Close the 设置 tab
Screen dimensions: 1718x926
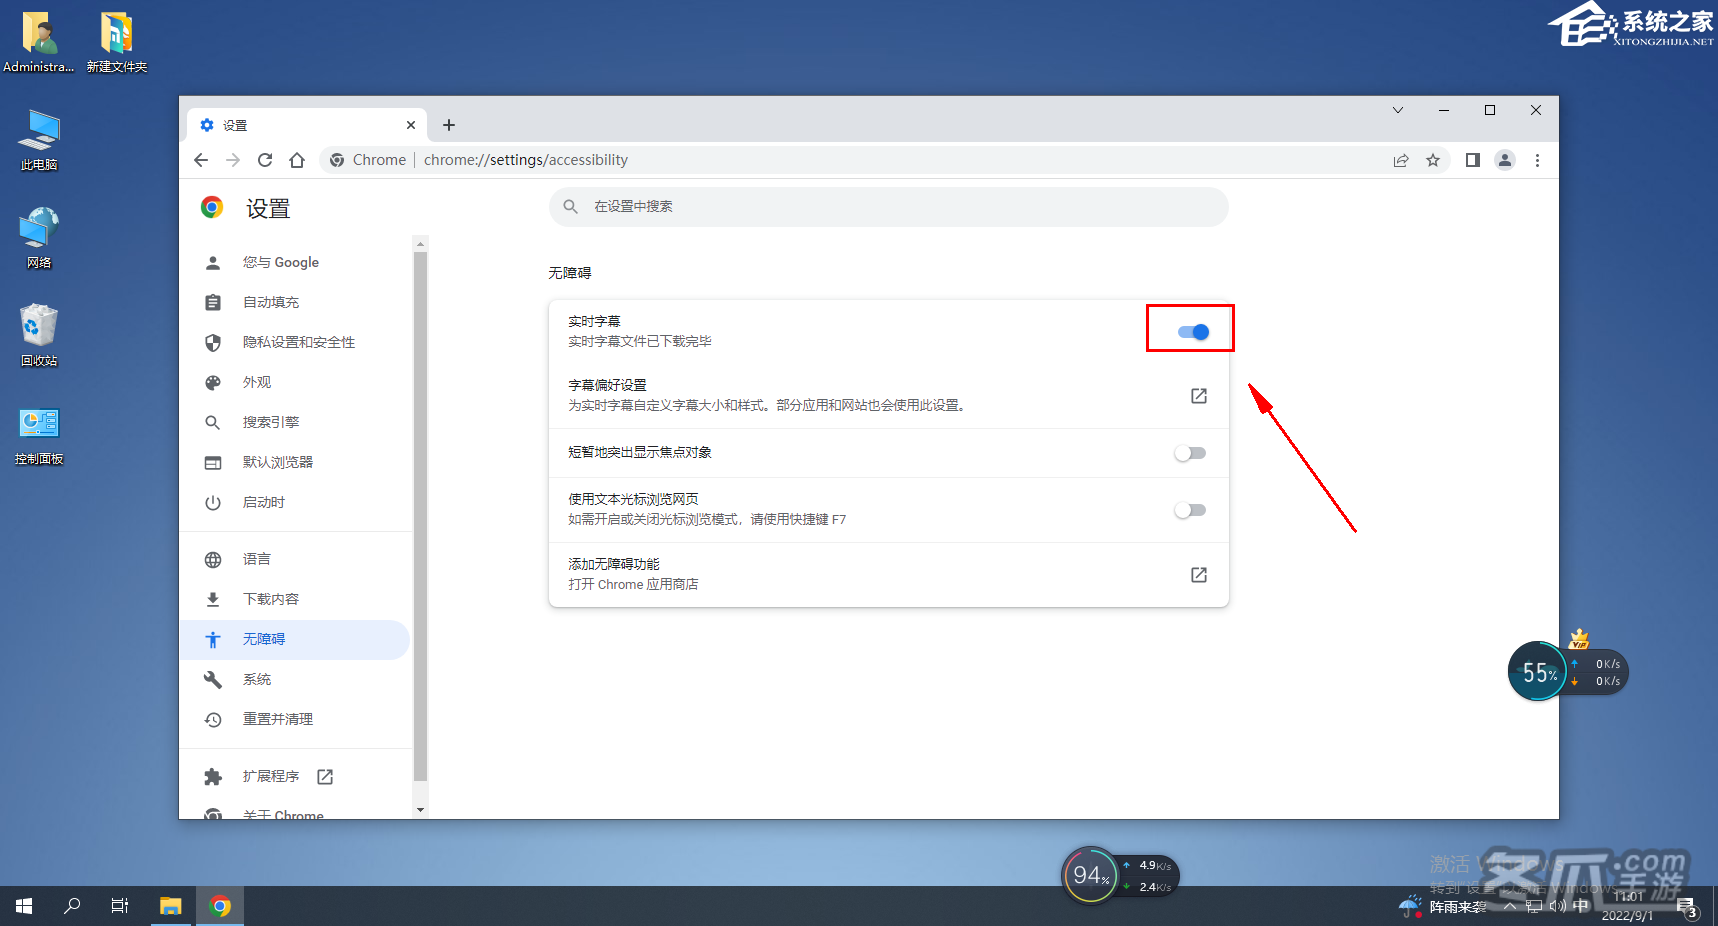click(411, 125)
